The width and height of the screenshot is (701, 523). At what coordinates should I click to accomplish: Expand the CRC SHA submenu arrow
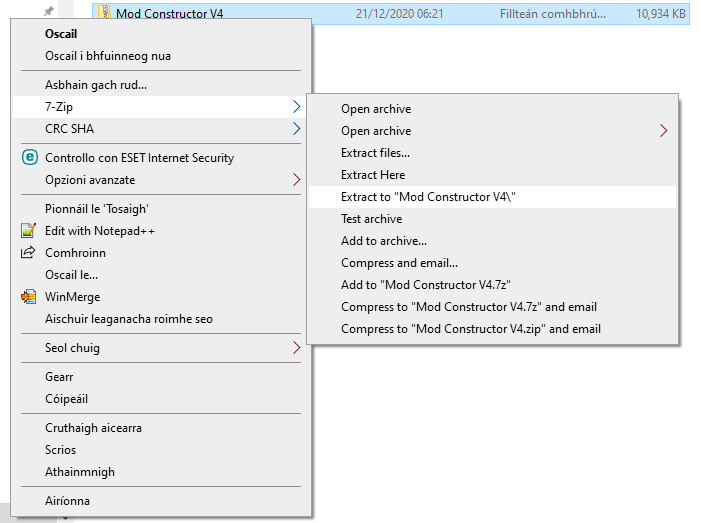pos(296,128)
